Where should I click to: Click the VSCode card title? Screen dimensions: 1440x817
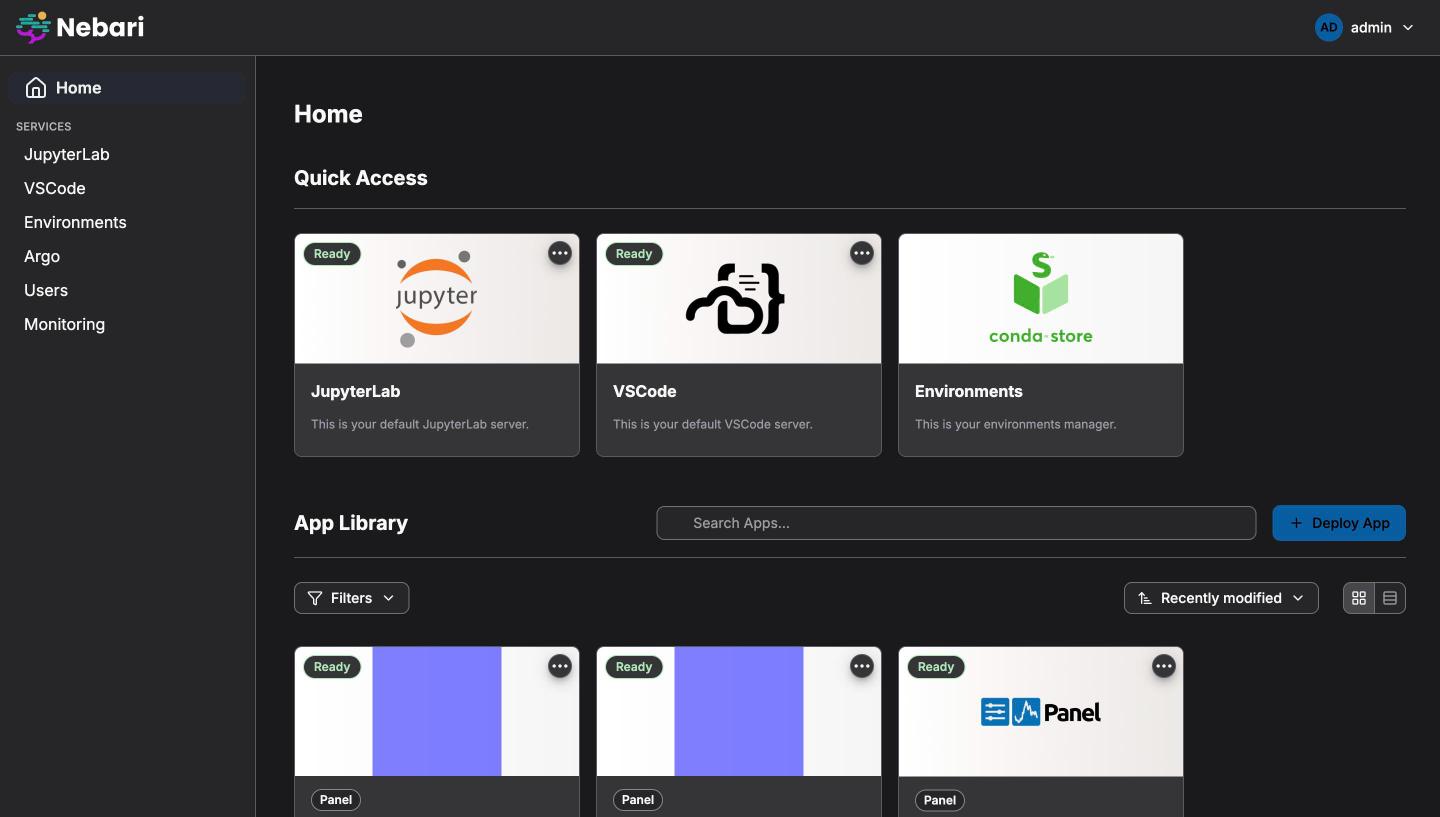(x=645, y=391)
